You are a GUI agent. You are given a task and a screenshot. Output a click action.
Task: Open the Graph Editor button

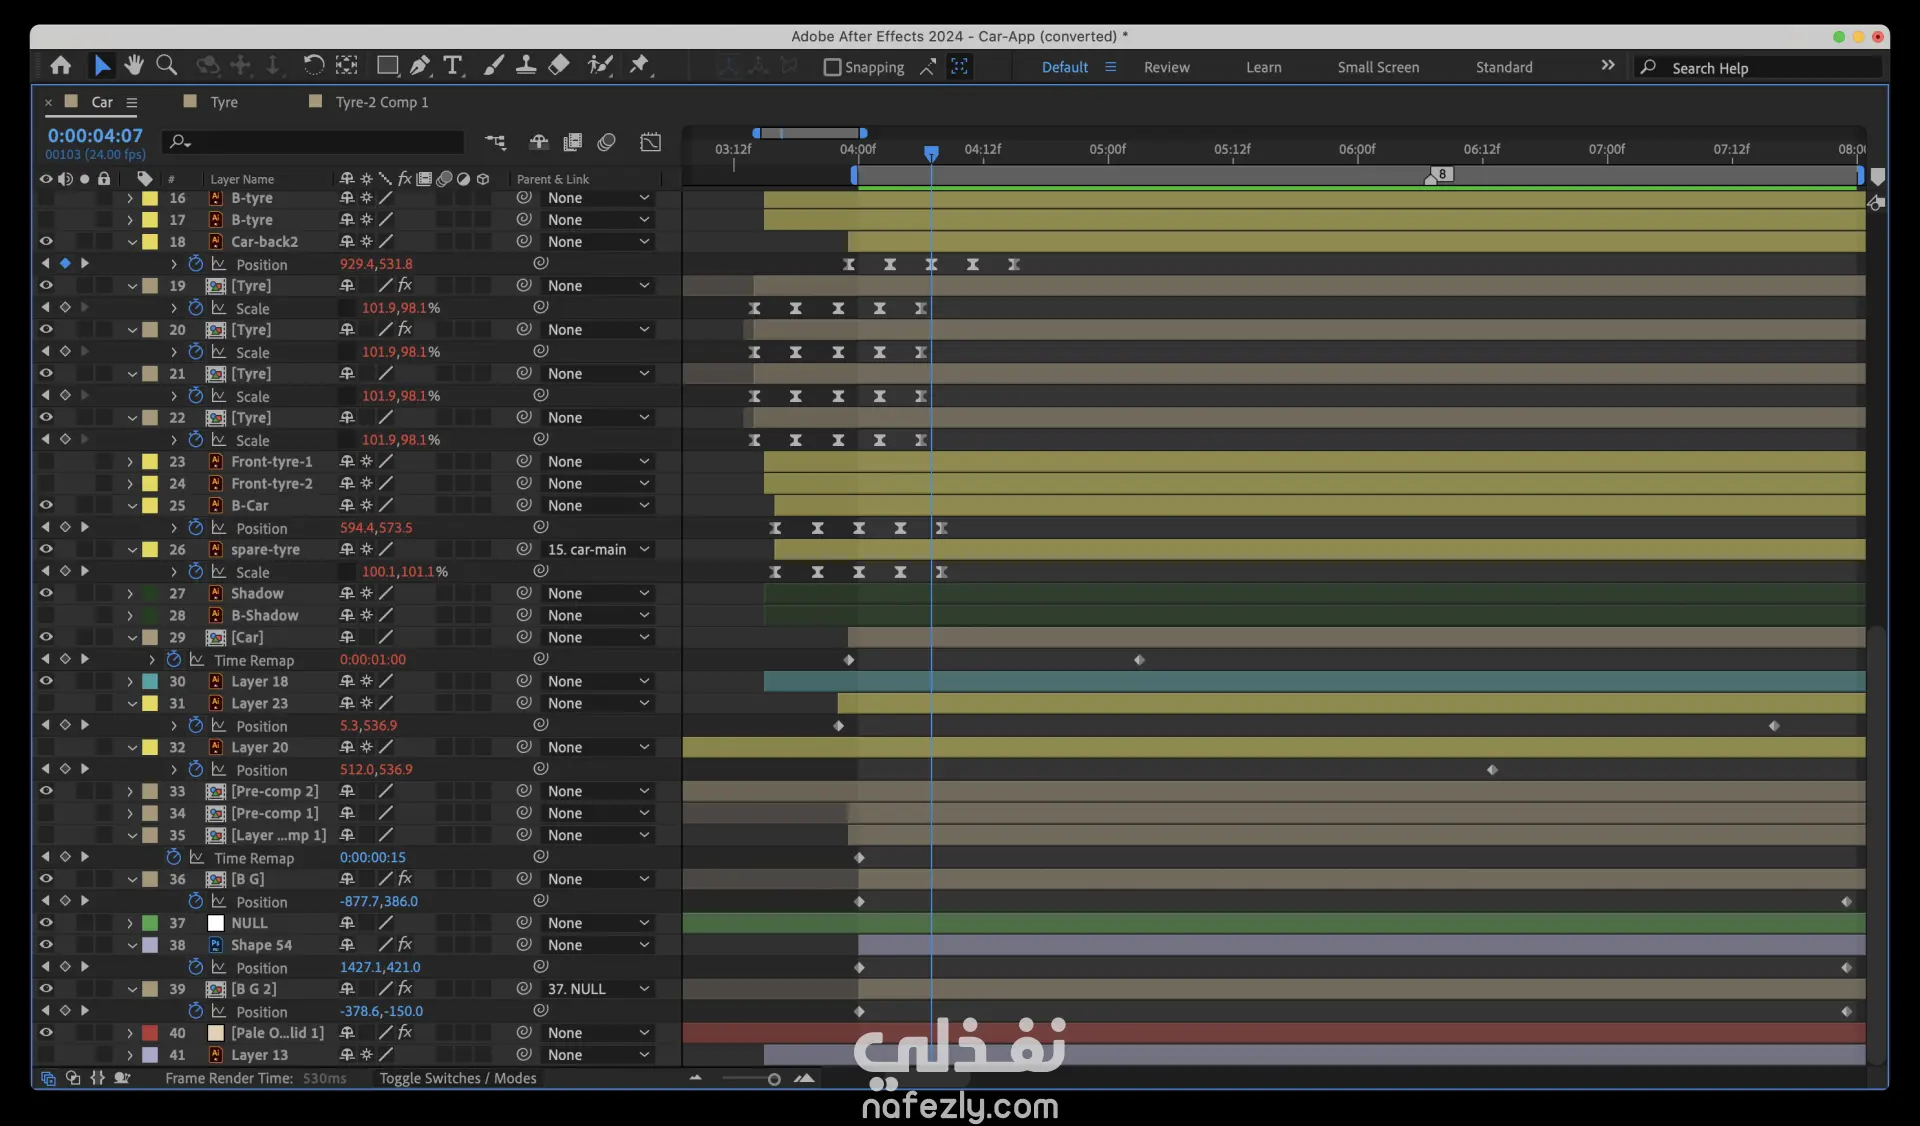650,142
